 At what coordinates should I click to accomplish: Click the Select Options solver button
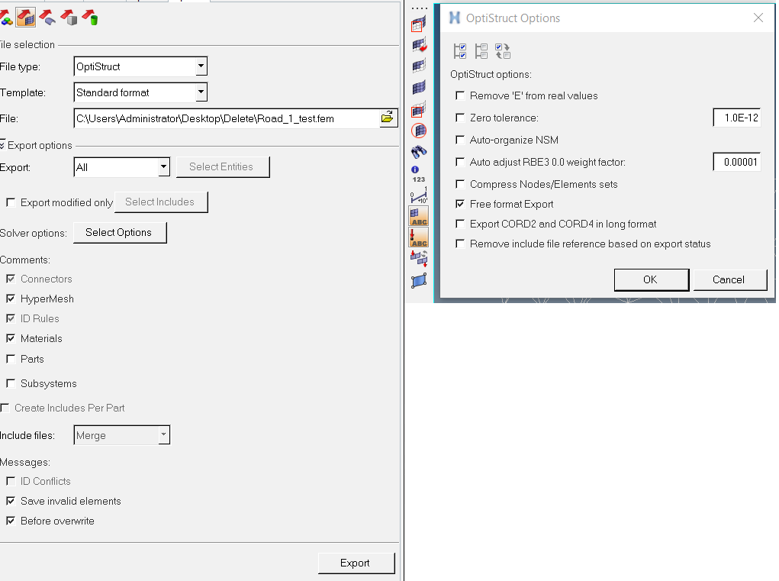pyautogui.click(x=119, y=233)
